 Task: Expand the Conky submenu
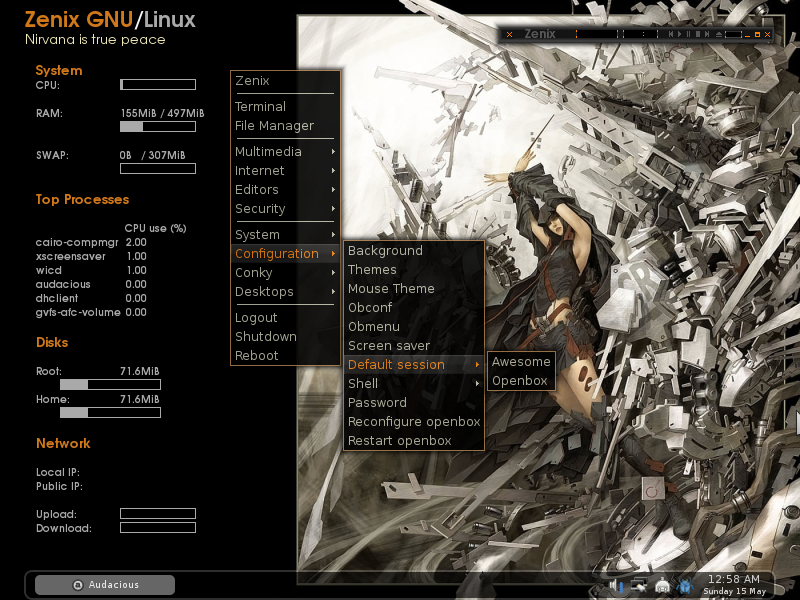(285, 272)
